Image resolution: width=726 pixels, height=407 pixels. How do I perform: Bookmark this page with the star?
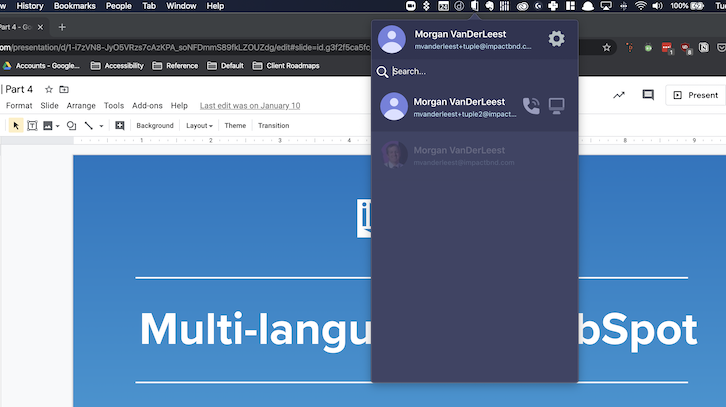point(606,47)
